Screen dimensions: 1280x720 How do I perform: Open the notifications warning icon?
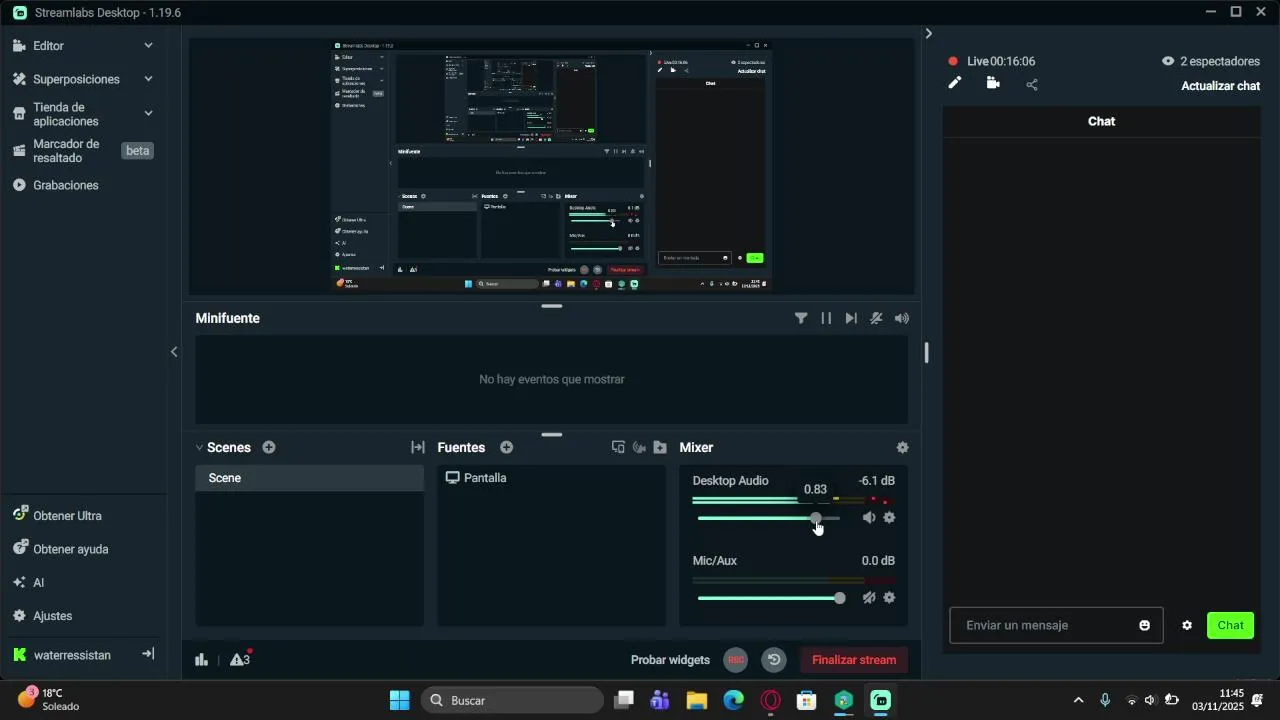point(240,659)
